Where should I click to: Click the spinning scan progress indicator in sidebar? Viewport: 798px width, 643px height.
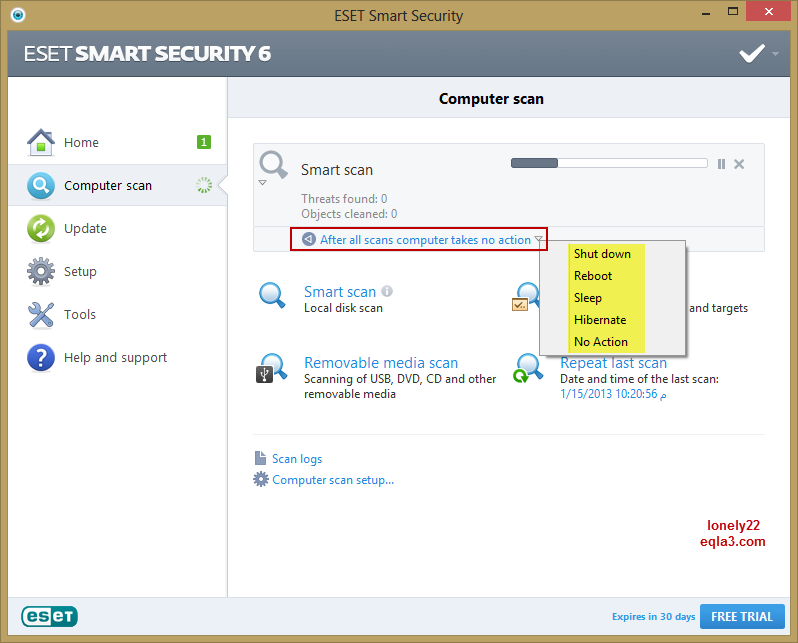click(x=204, y=185)
